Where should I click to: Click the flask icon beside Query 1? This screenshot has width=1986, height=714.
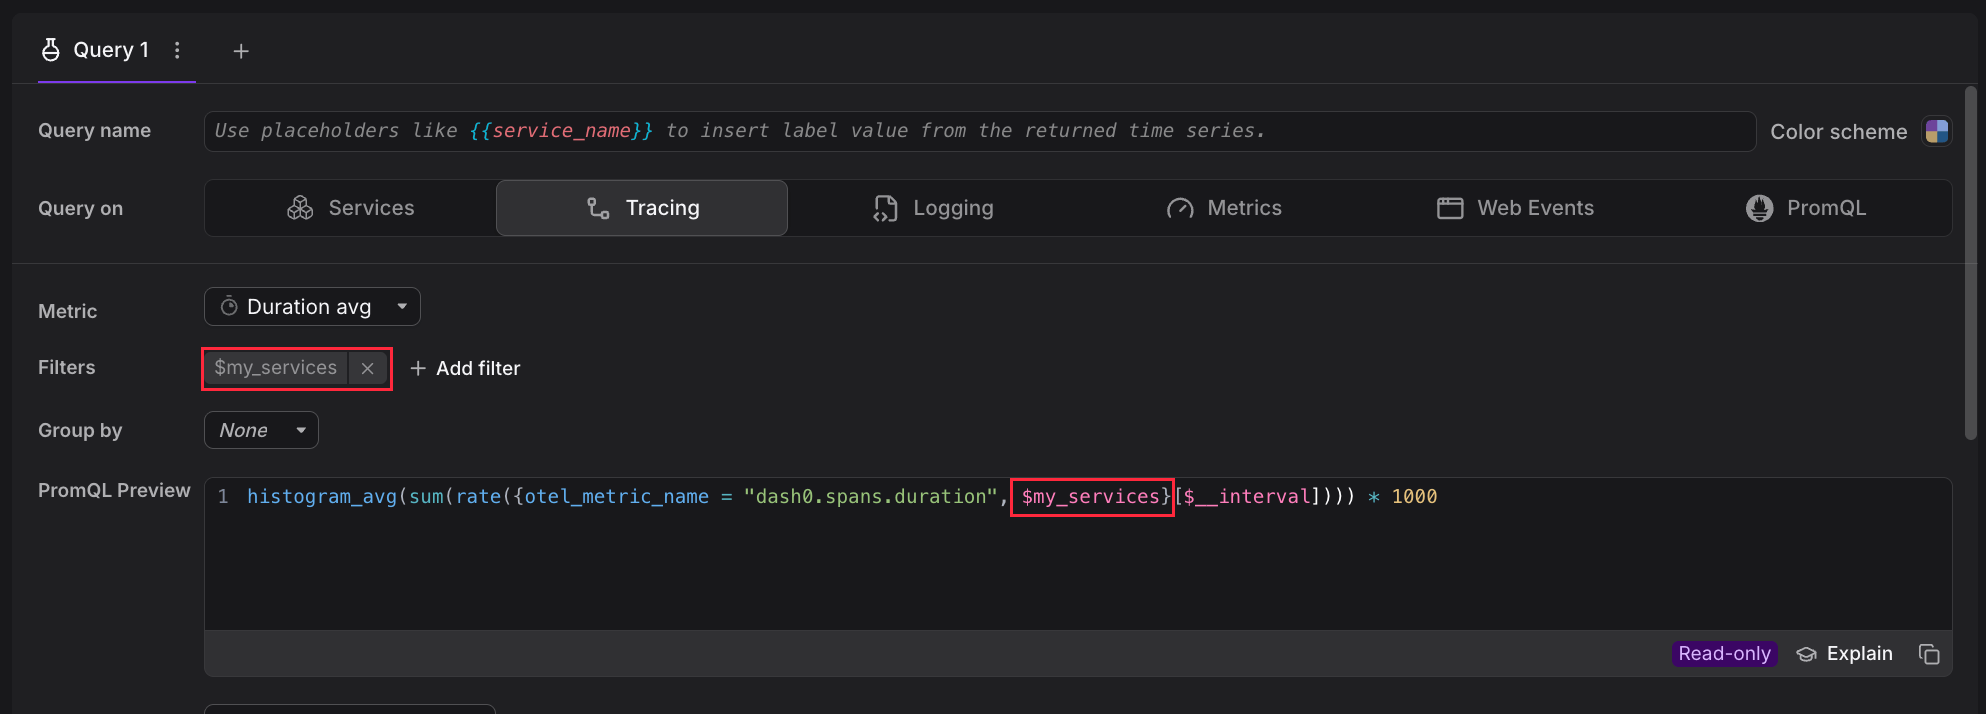tap(51, 50)
